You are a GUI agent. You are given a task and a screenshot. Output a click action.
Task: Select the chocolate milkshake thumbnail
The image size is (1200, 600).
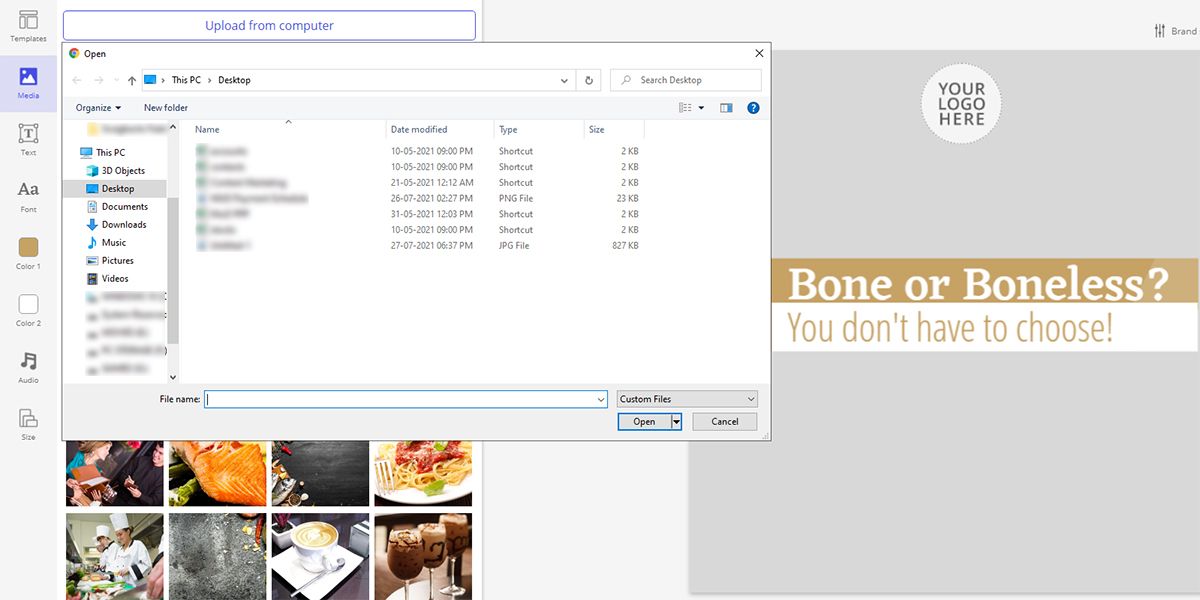423,556
